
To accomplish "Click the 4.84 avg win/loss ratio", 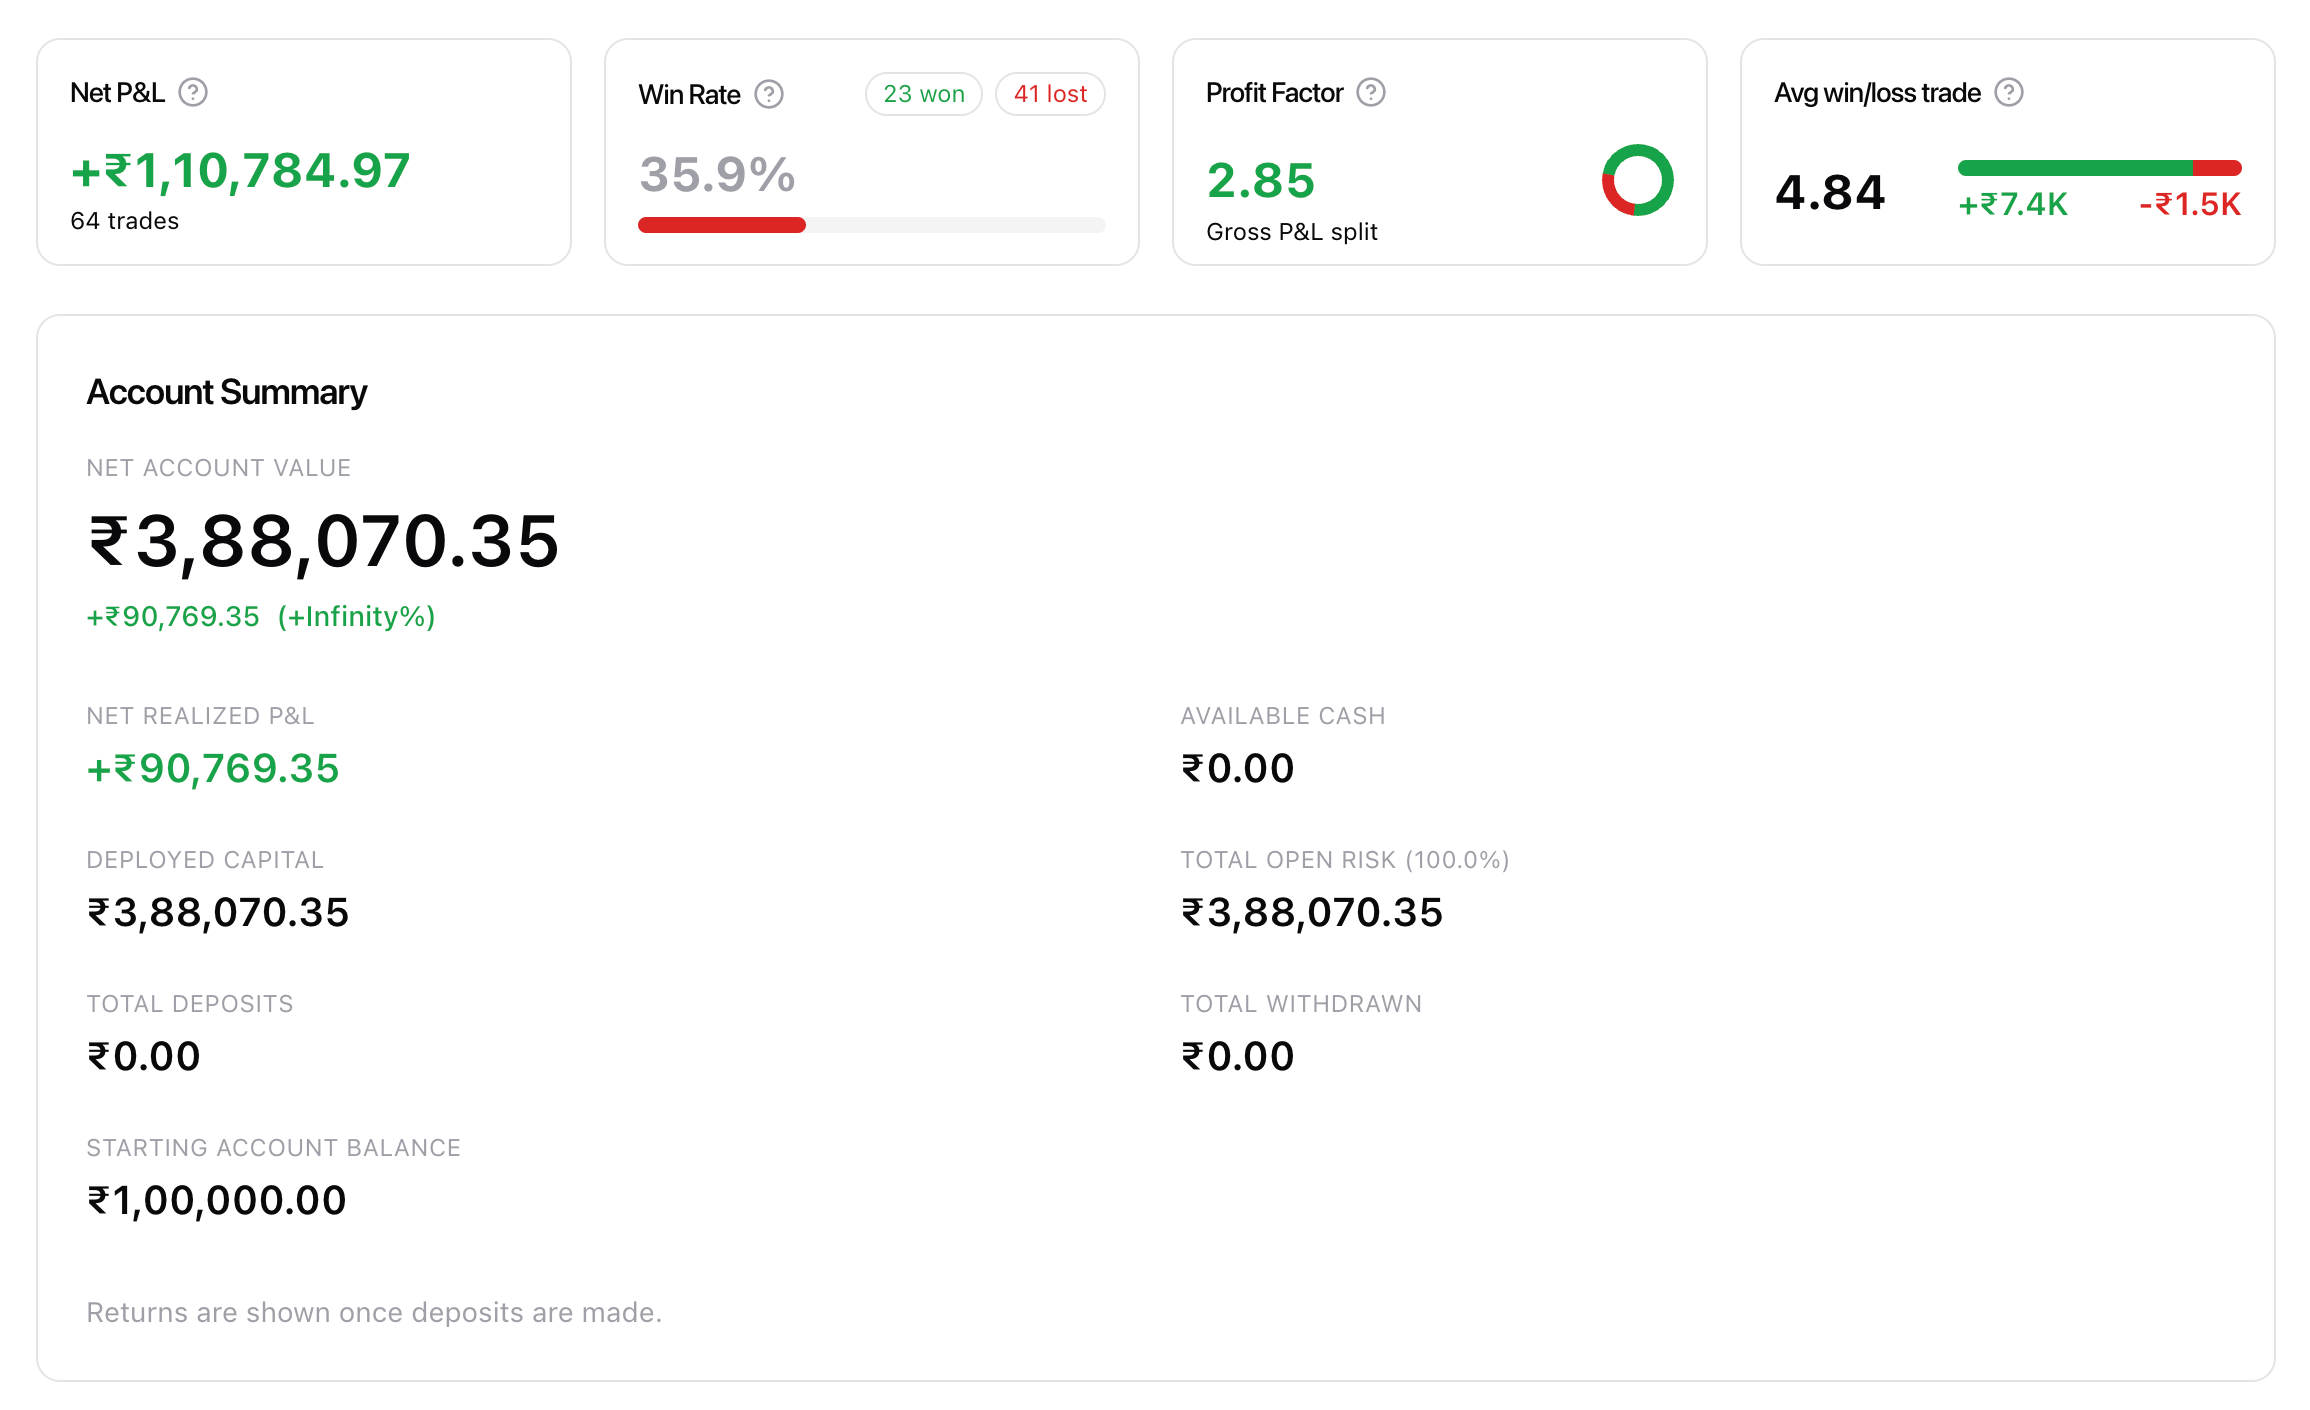I will pyautogui.click(x=1830, y=192).
